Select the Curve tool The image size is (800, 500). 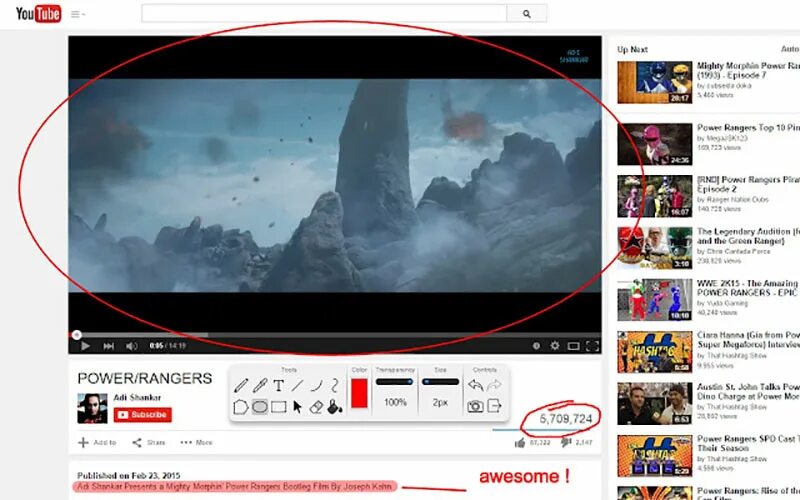click(316, 385)
